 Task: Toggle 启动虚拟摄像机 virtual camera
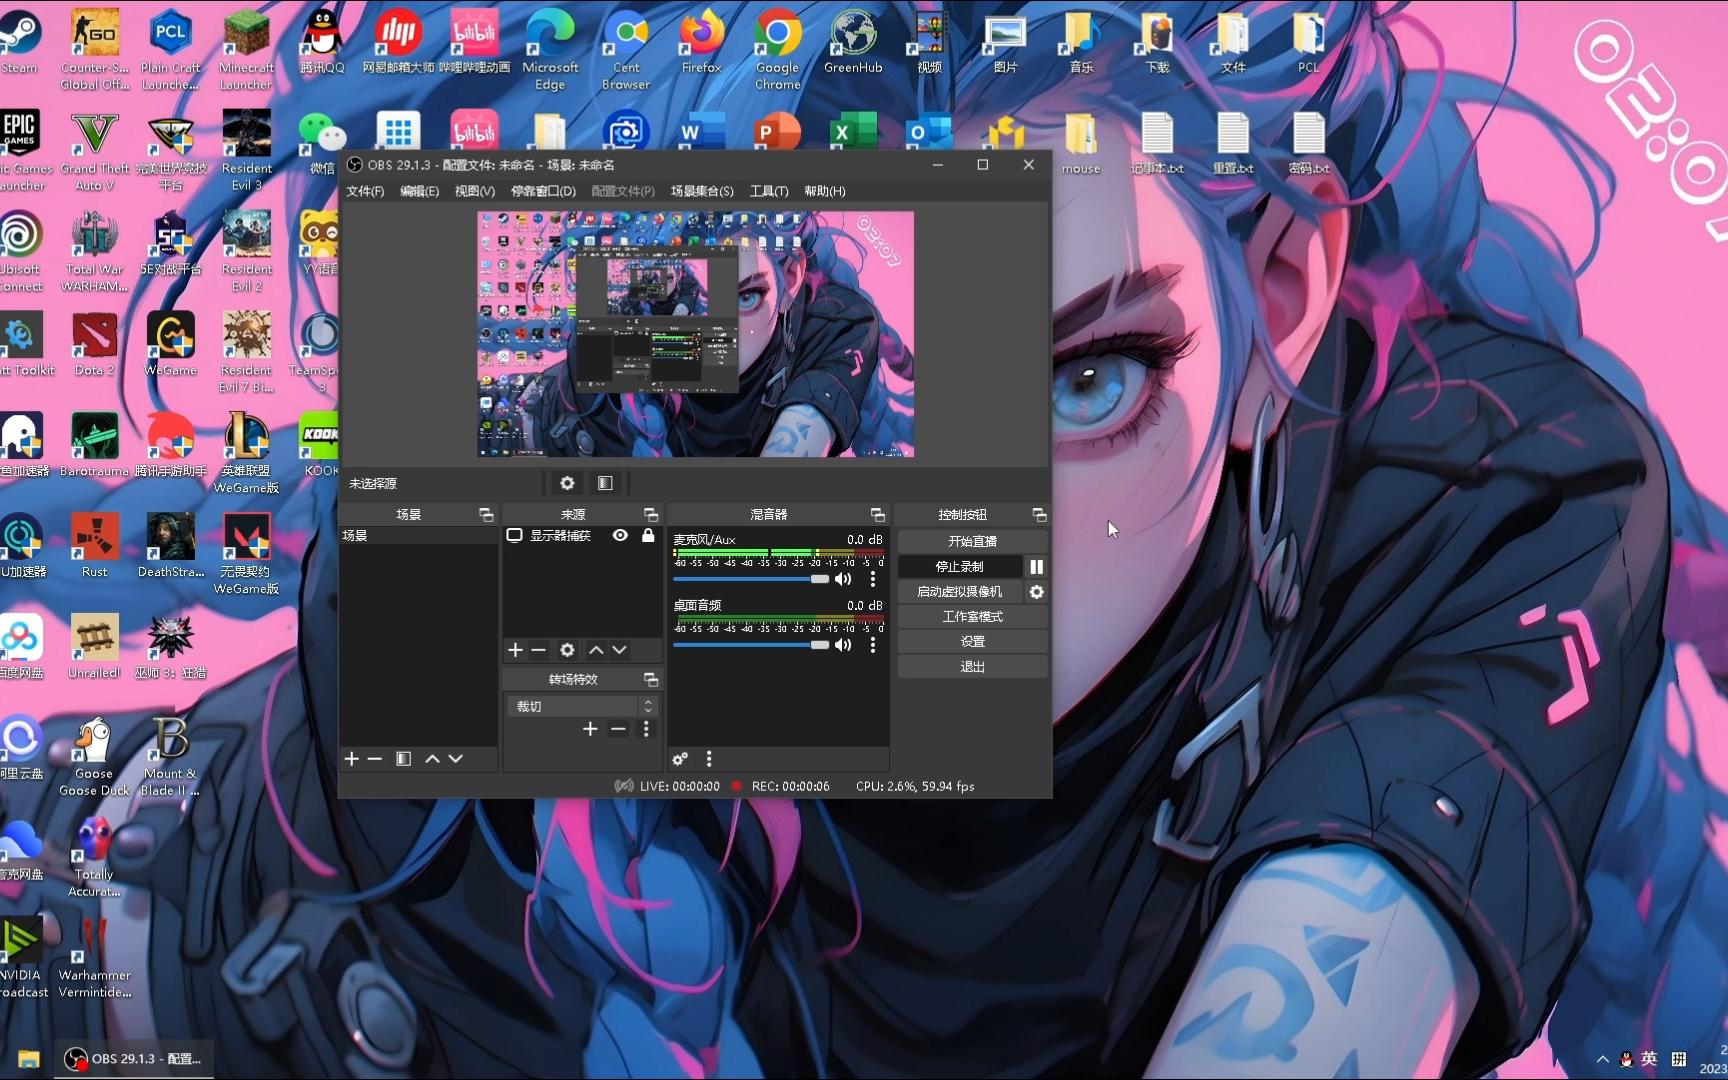tap(960, 592)
